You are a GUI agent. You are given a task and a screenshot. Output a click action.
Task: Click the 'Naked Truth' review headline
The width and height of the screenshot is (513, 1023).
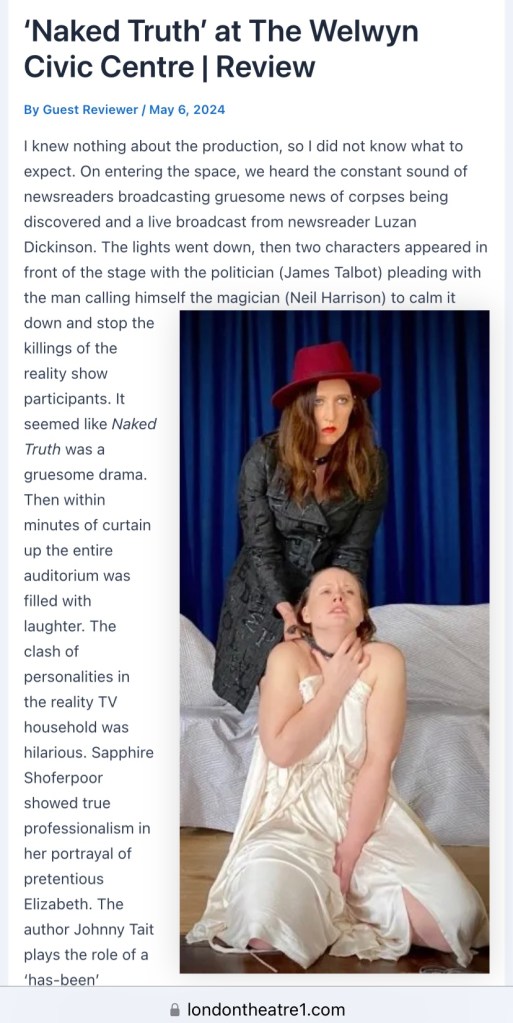[221, 48]
